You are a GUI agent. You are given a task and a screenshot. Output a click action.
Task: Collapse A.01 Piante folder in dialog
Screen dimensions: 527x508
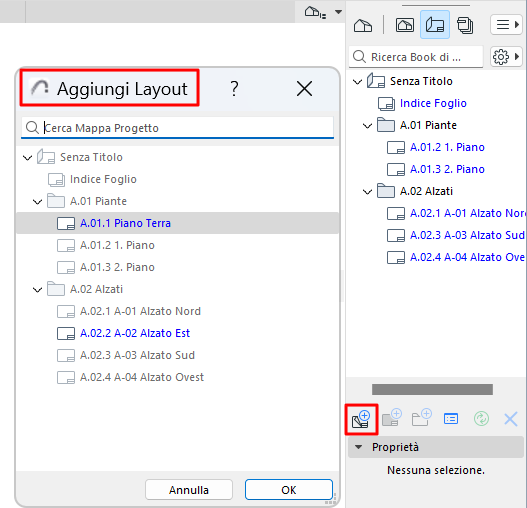pyautogui.click(x=37, y=202)
